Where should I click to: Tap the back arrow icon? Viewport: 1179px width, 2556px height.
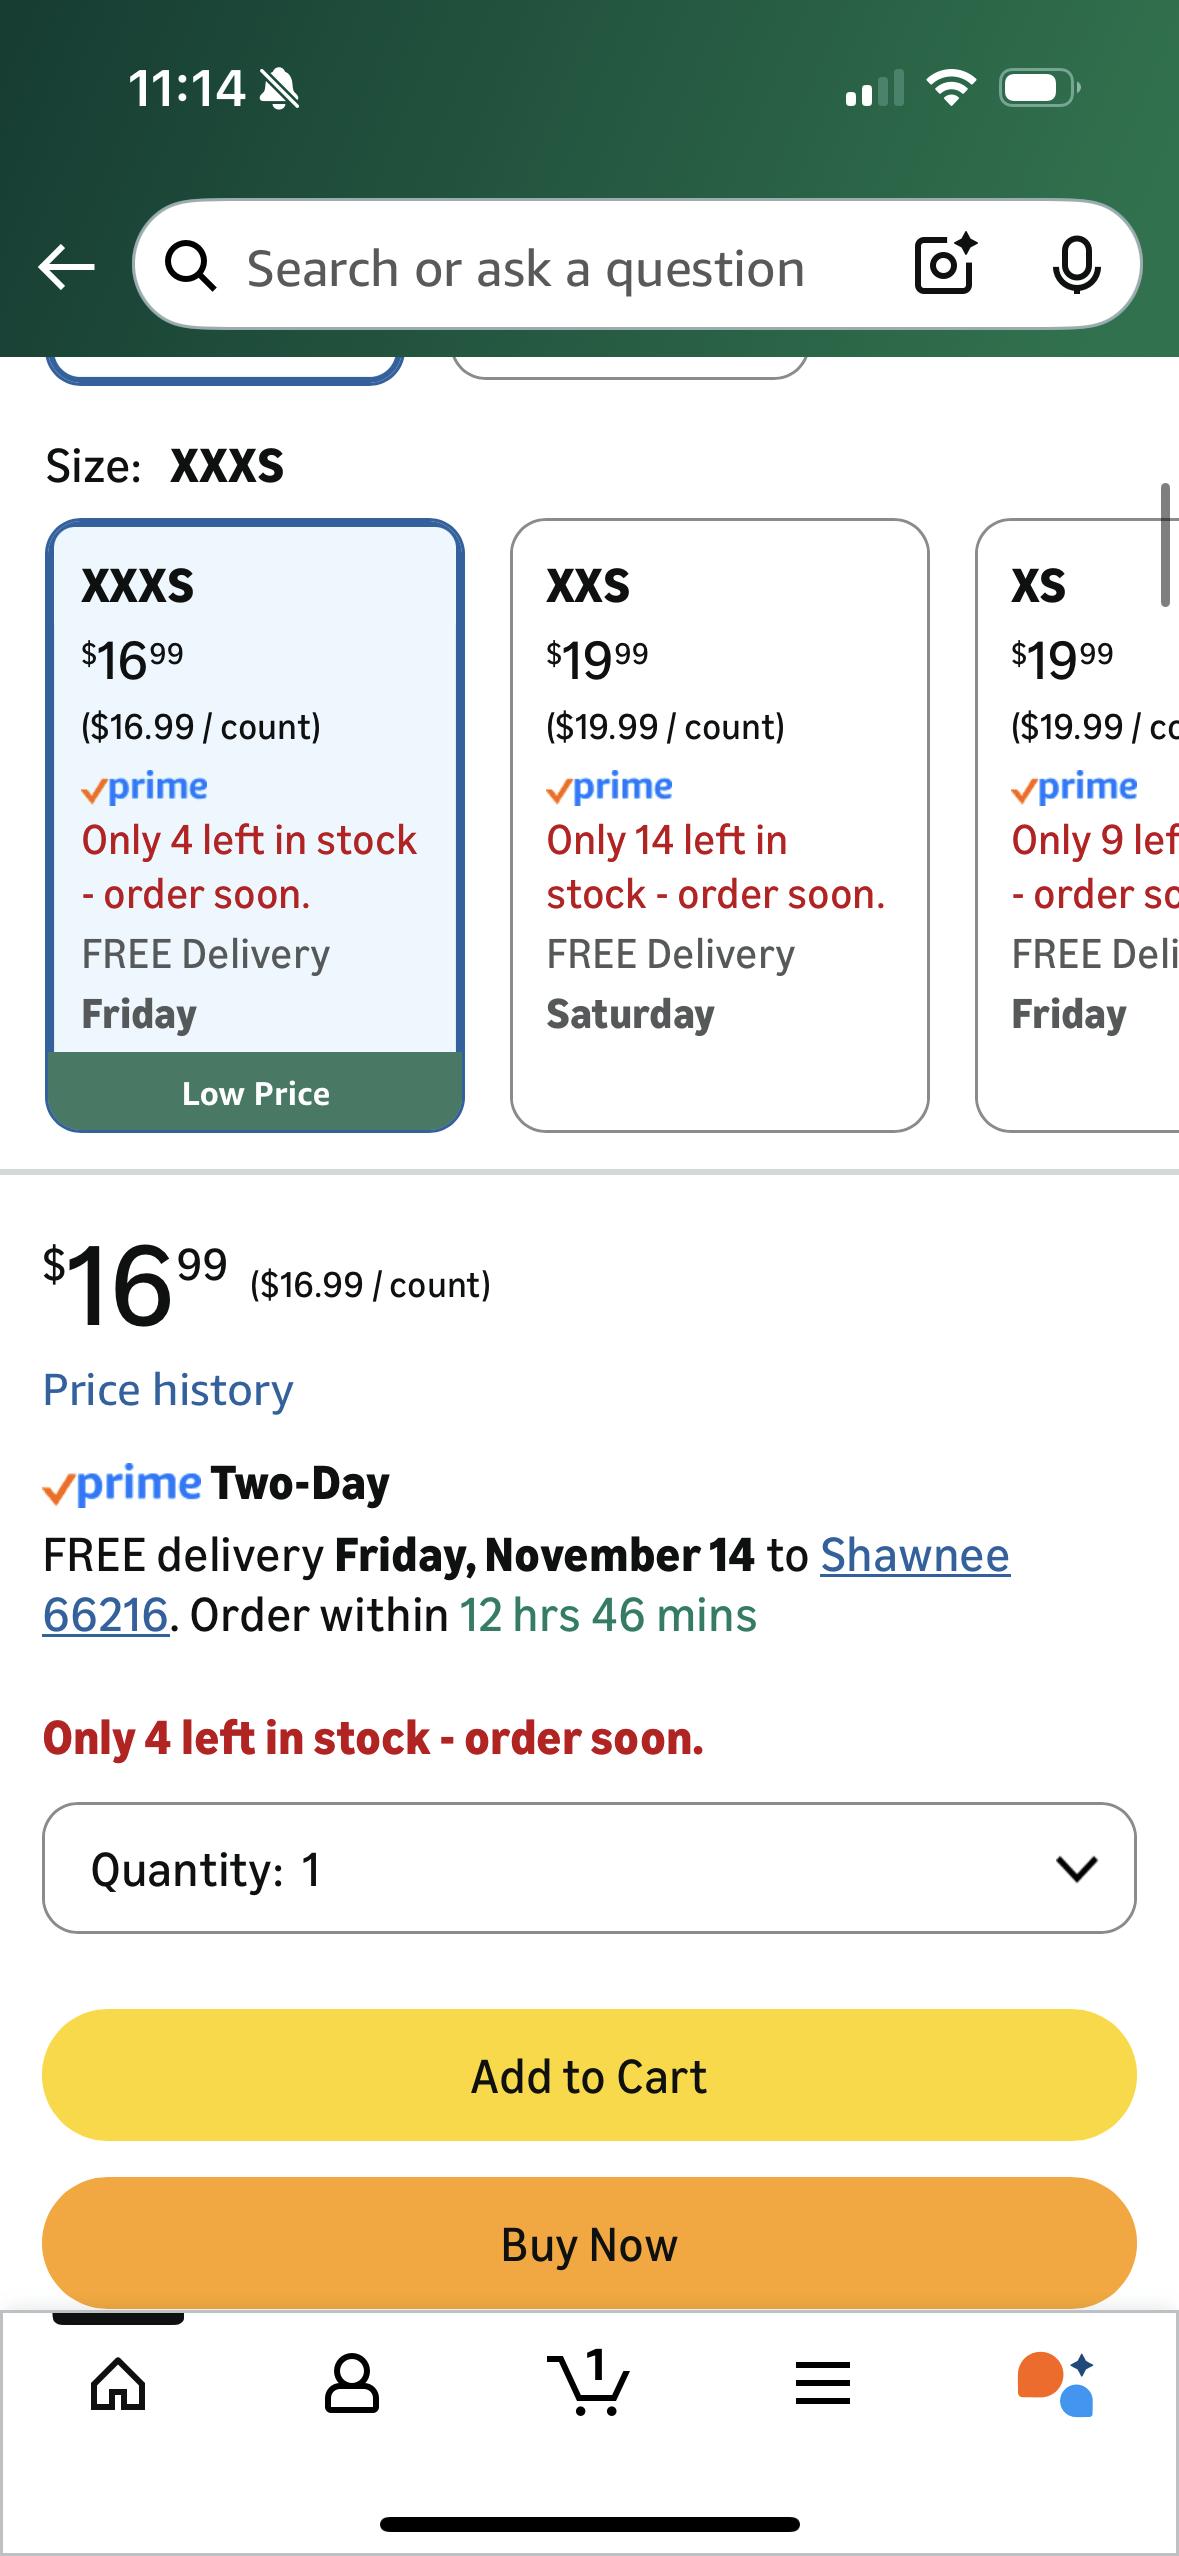[x=66, y=267]
